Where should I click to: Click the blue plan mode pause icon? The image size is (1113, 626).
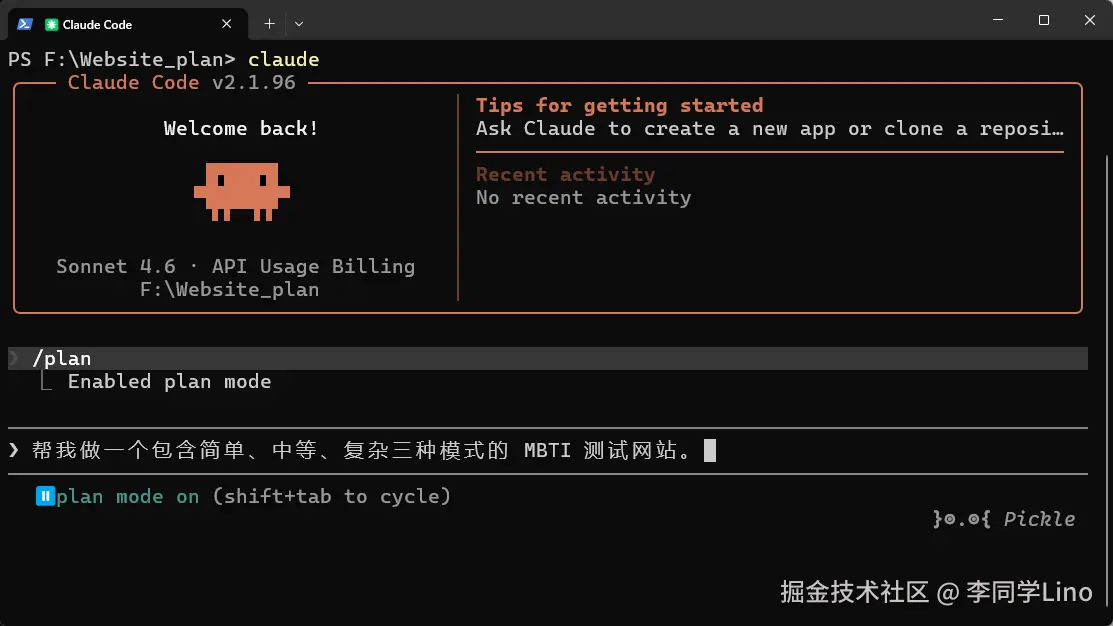(45, 496)
